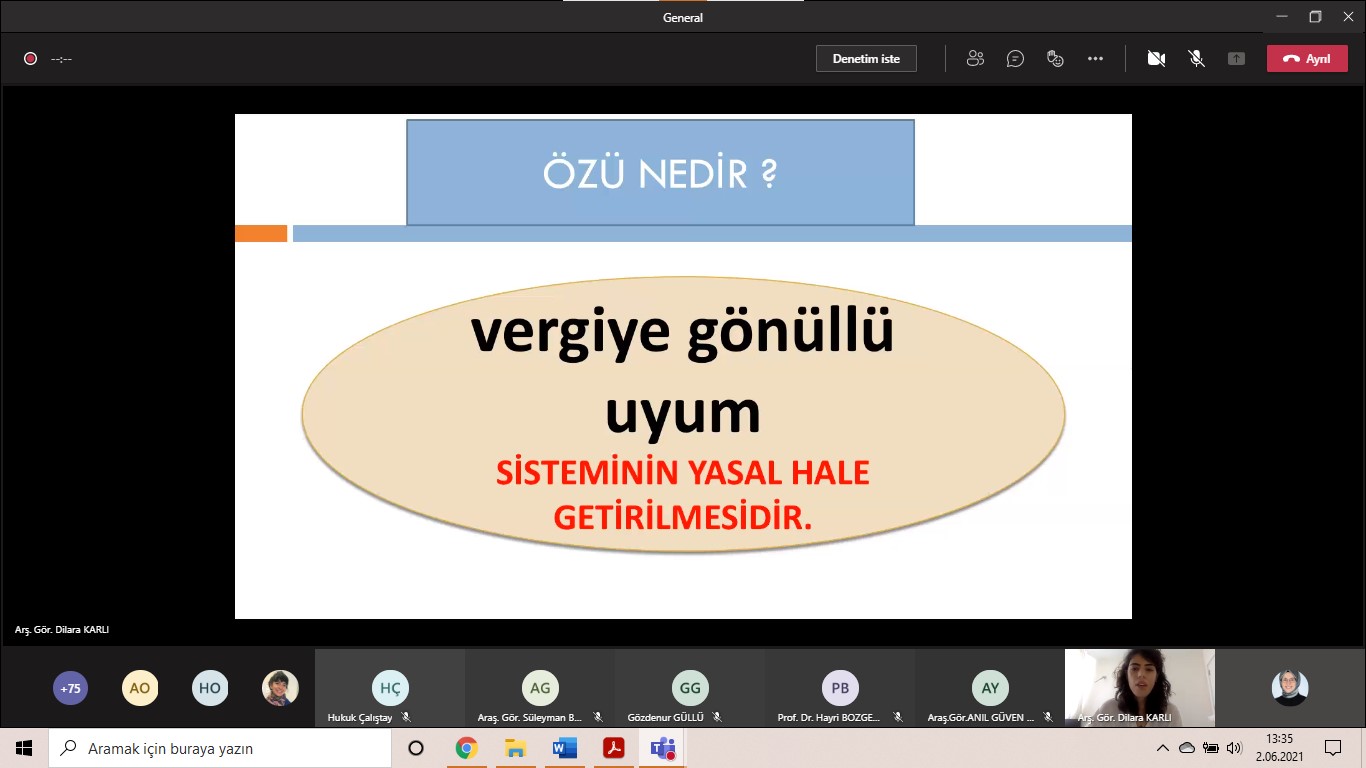The height and width of the screenshot is (768, 1366).
Task: Click the Denetim iste button
Action: tap(866, 59)
